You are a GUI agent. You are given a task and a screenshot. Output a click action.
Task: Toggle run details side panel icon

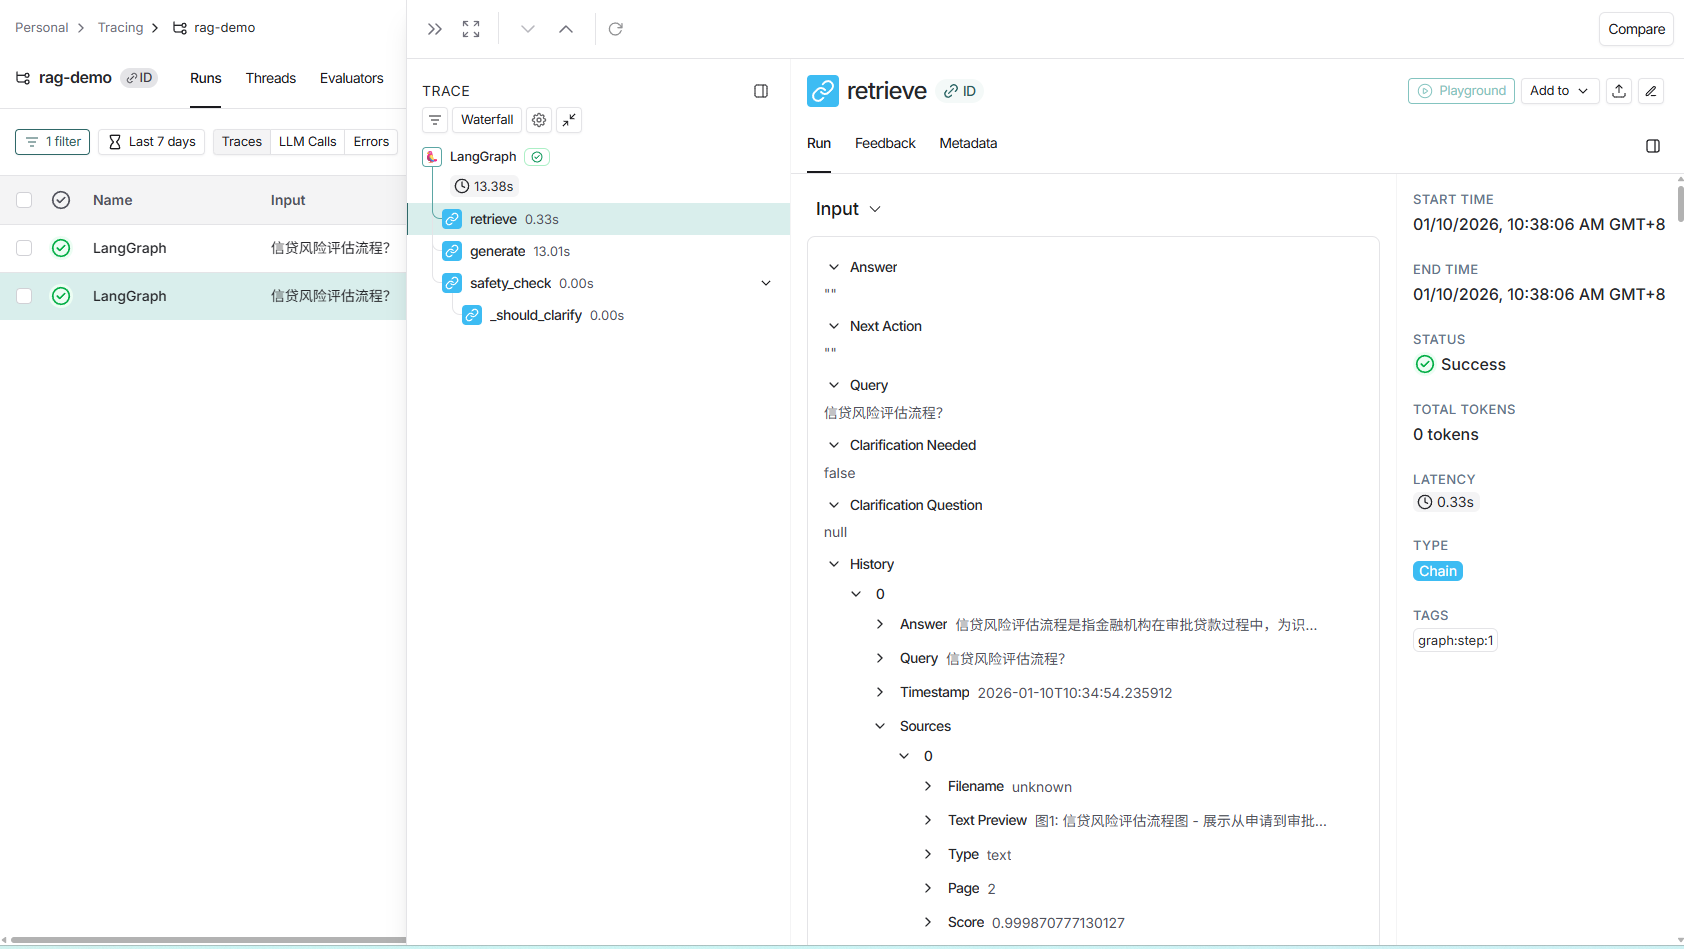(x=1653, y=146)
